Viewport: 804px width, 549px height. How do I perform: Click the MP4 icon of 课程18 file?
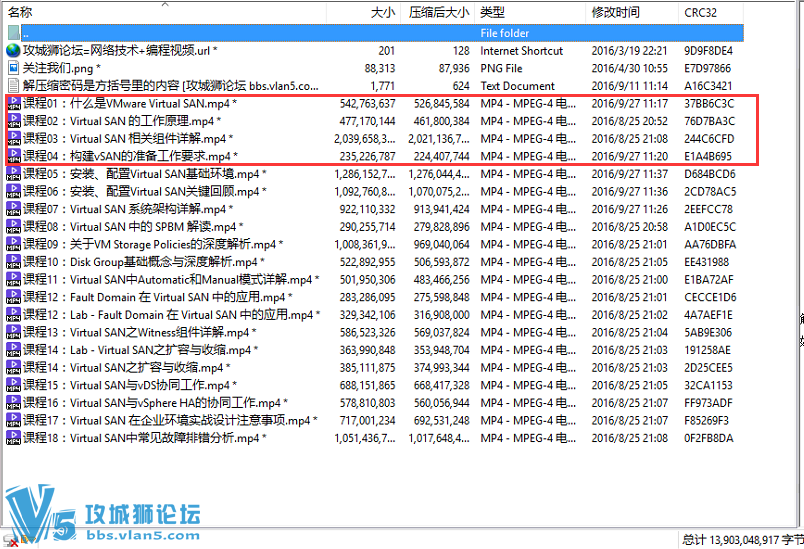(x=13, y=438)
